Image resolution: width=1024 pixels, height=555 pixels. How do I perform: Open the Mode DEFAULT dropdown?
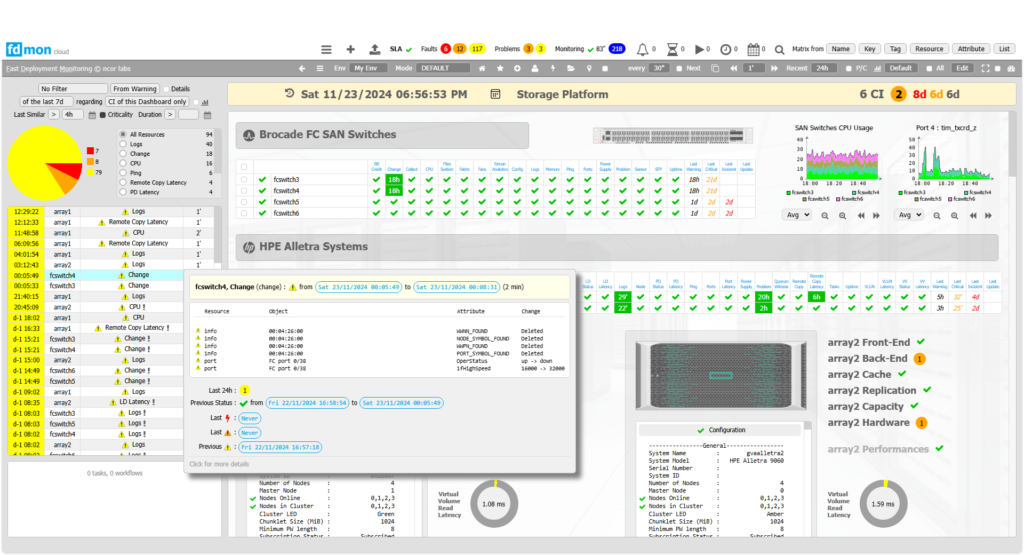coord(443,68)
